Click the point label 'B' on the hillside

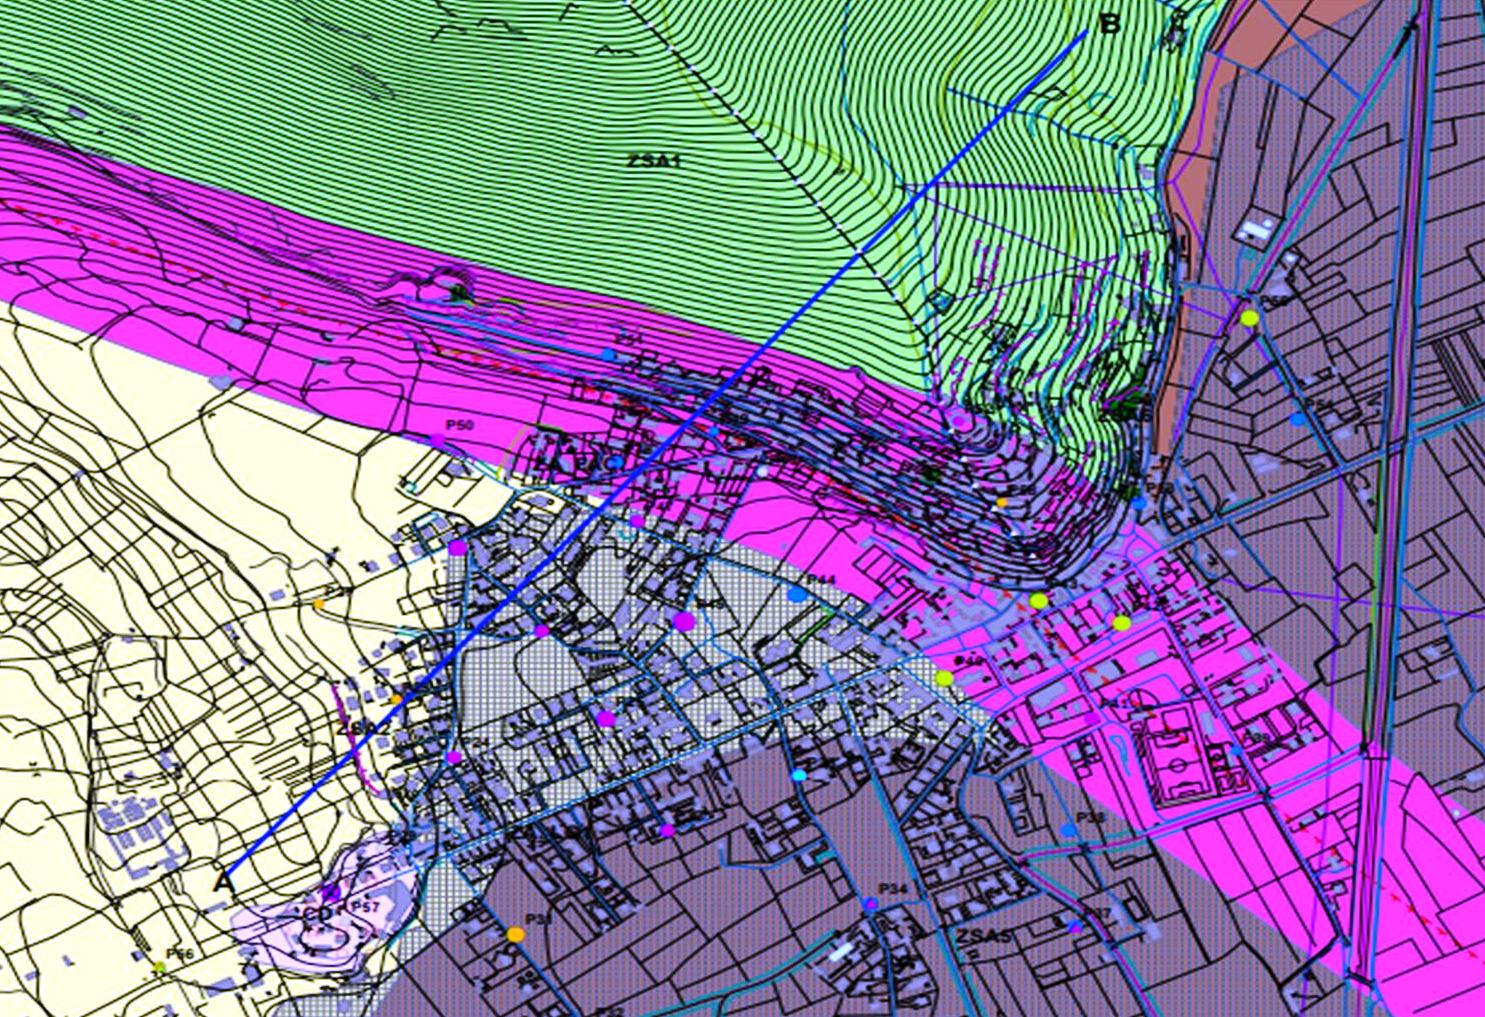point(1109,24)
